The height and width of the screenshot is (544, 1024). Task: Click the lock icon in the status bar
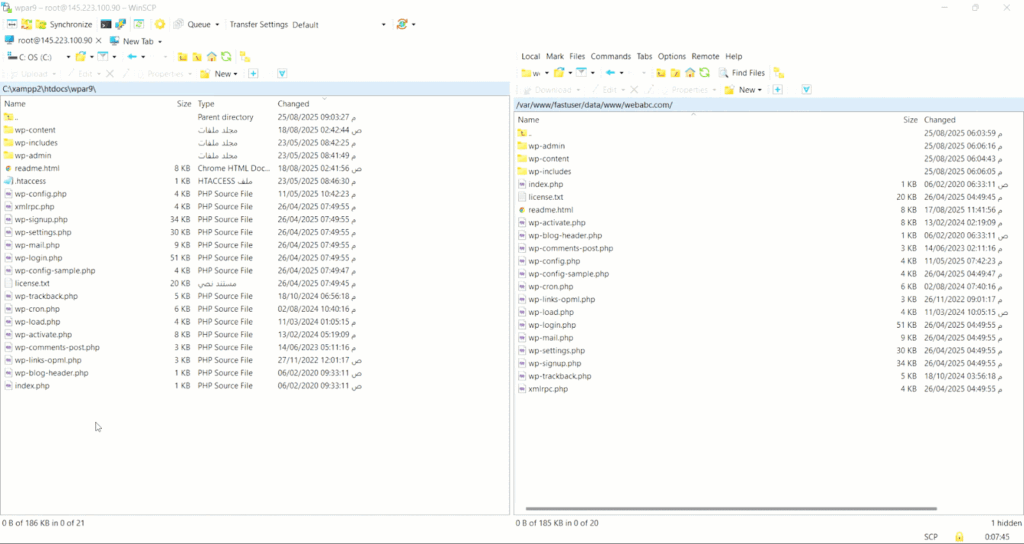[x=959, y=537]
